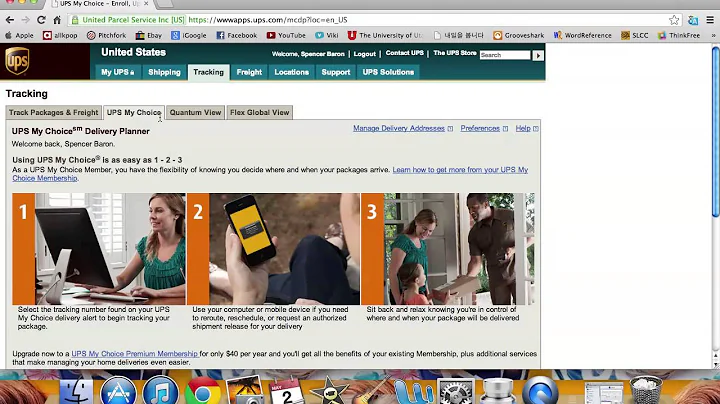Open the Contact UPS link
This screenshot has height=404, width=720.
click(405, 53)
